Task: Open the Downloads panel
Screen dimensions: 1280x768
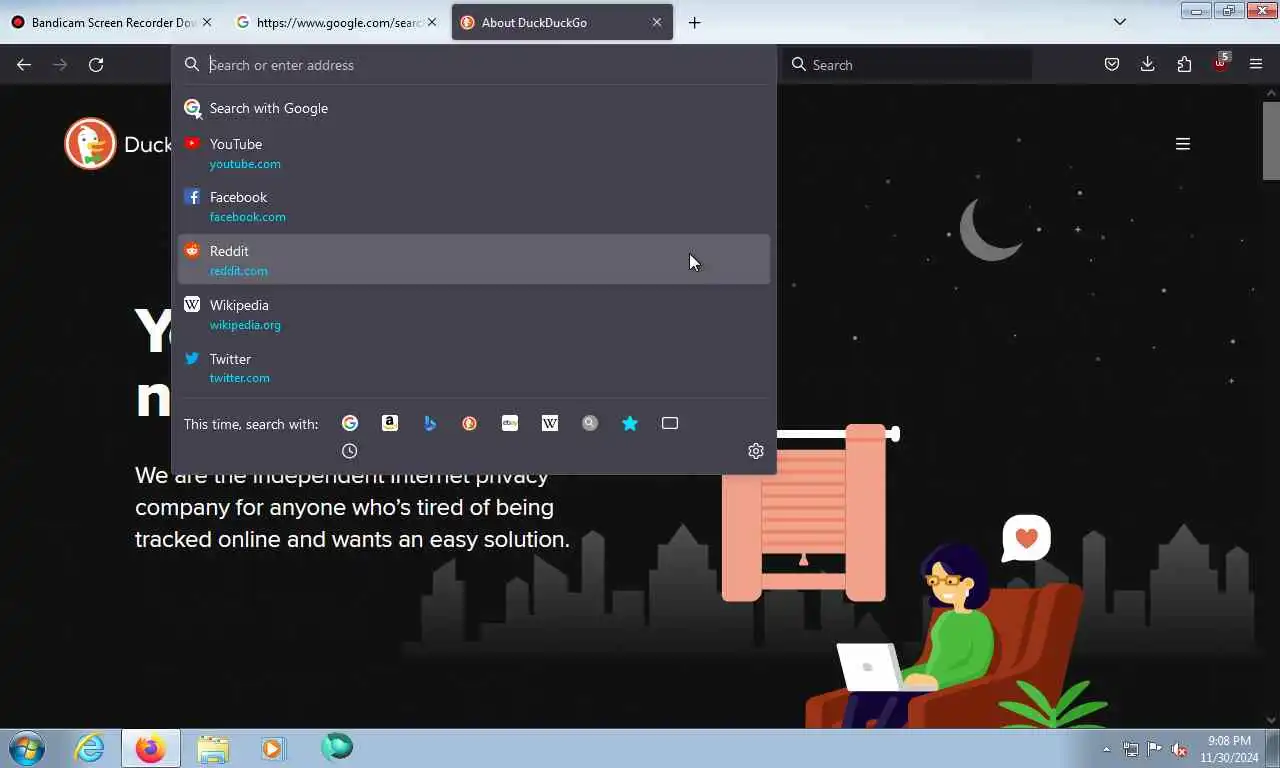Action: click(1148, 65)
